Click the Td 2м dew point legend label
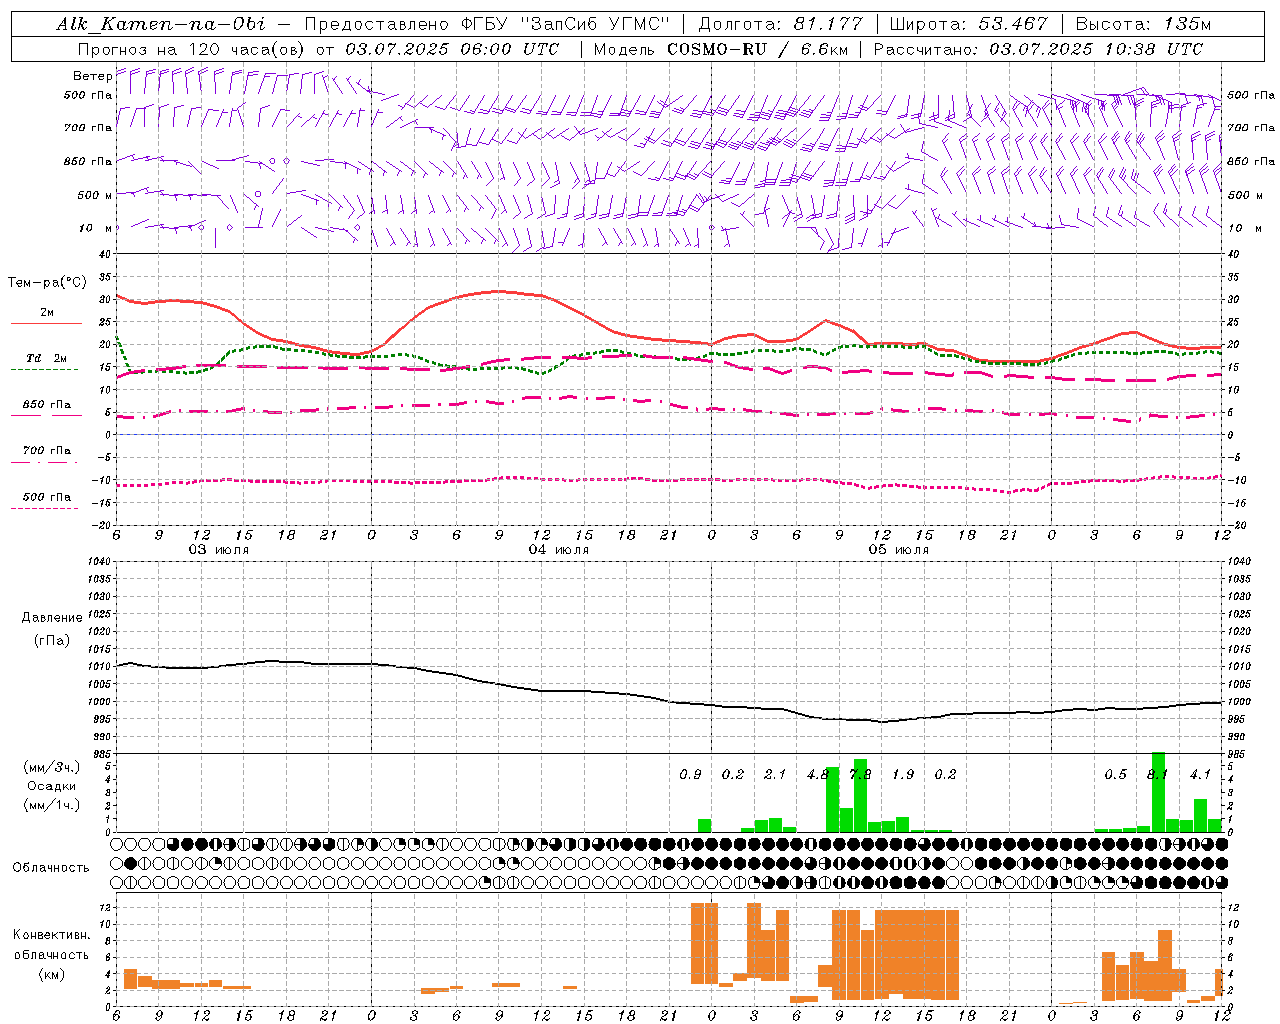The height and width of the screenshot is (1024, 1280). pyautogui.click(x=46, y=358)
